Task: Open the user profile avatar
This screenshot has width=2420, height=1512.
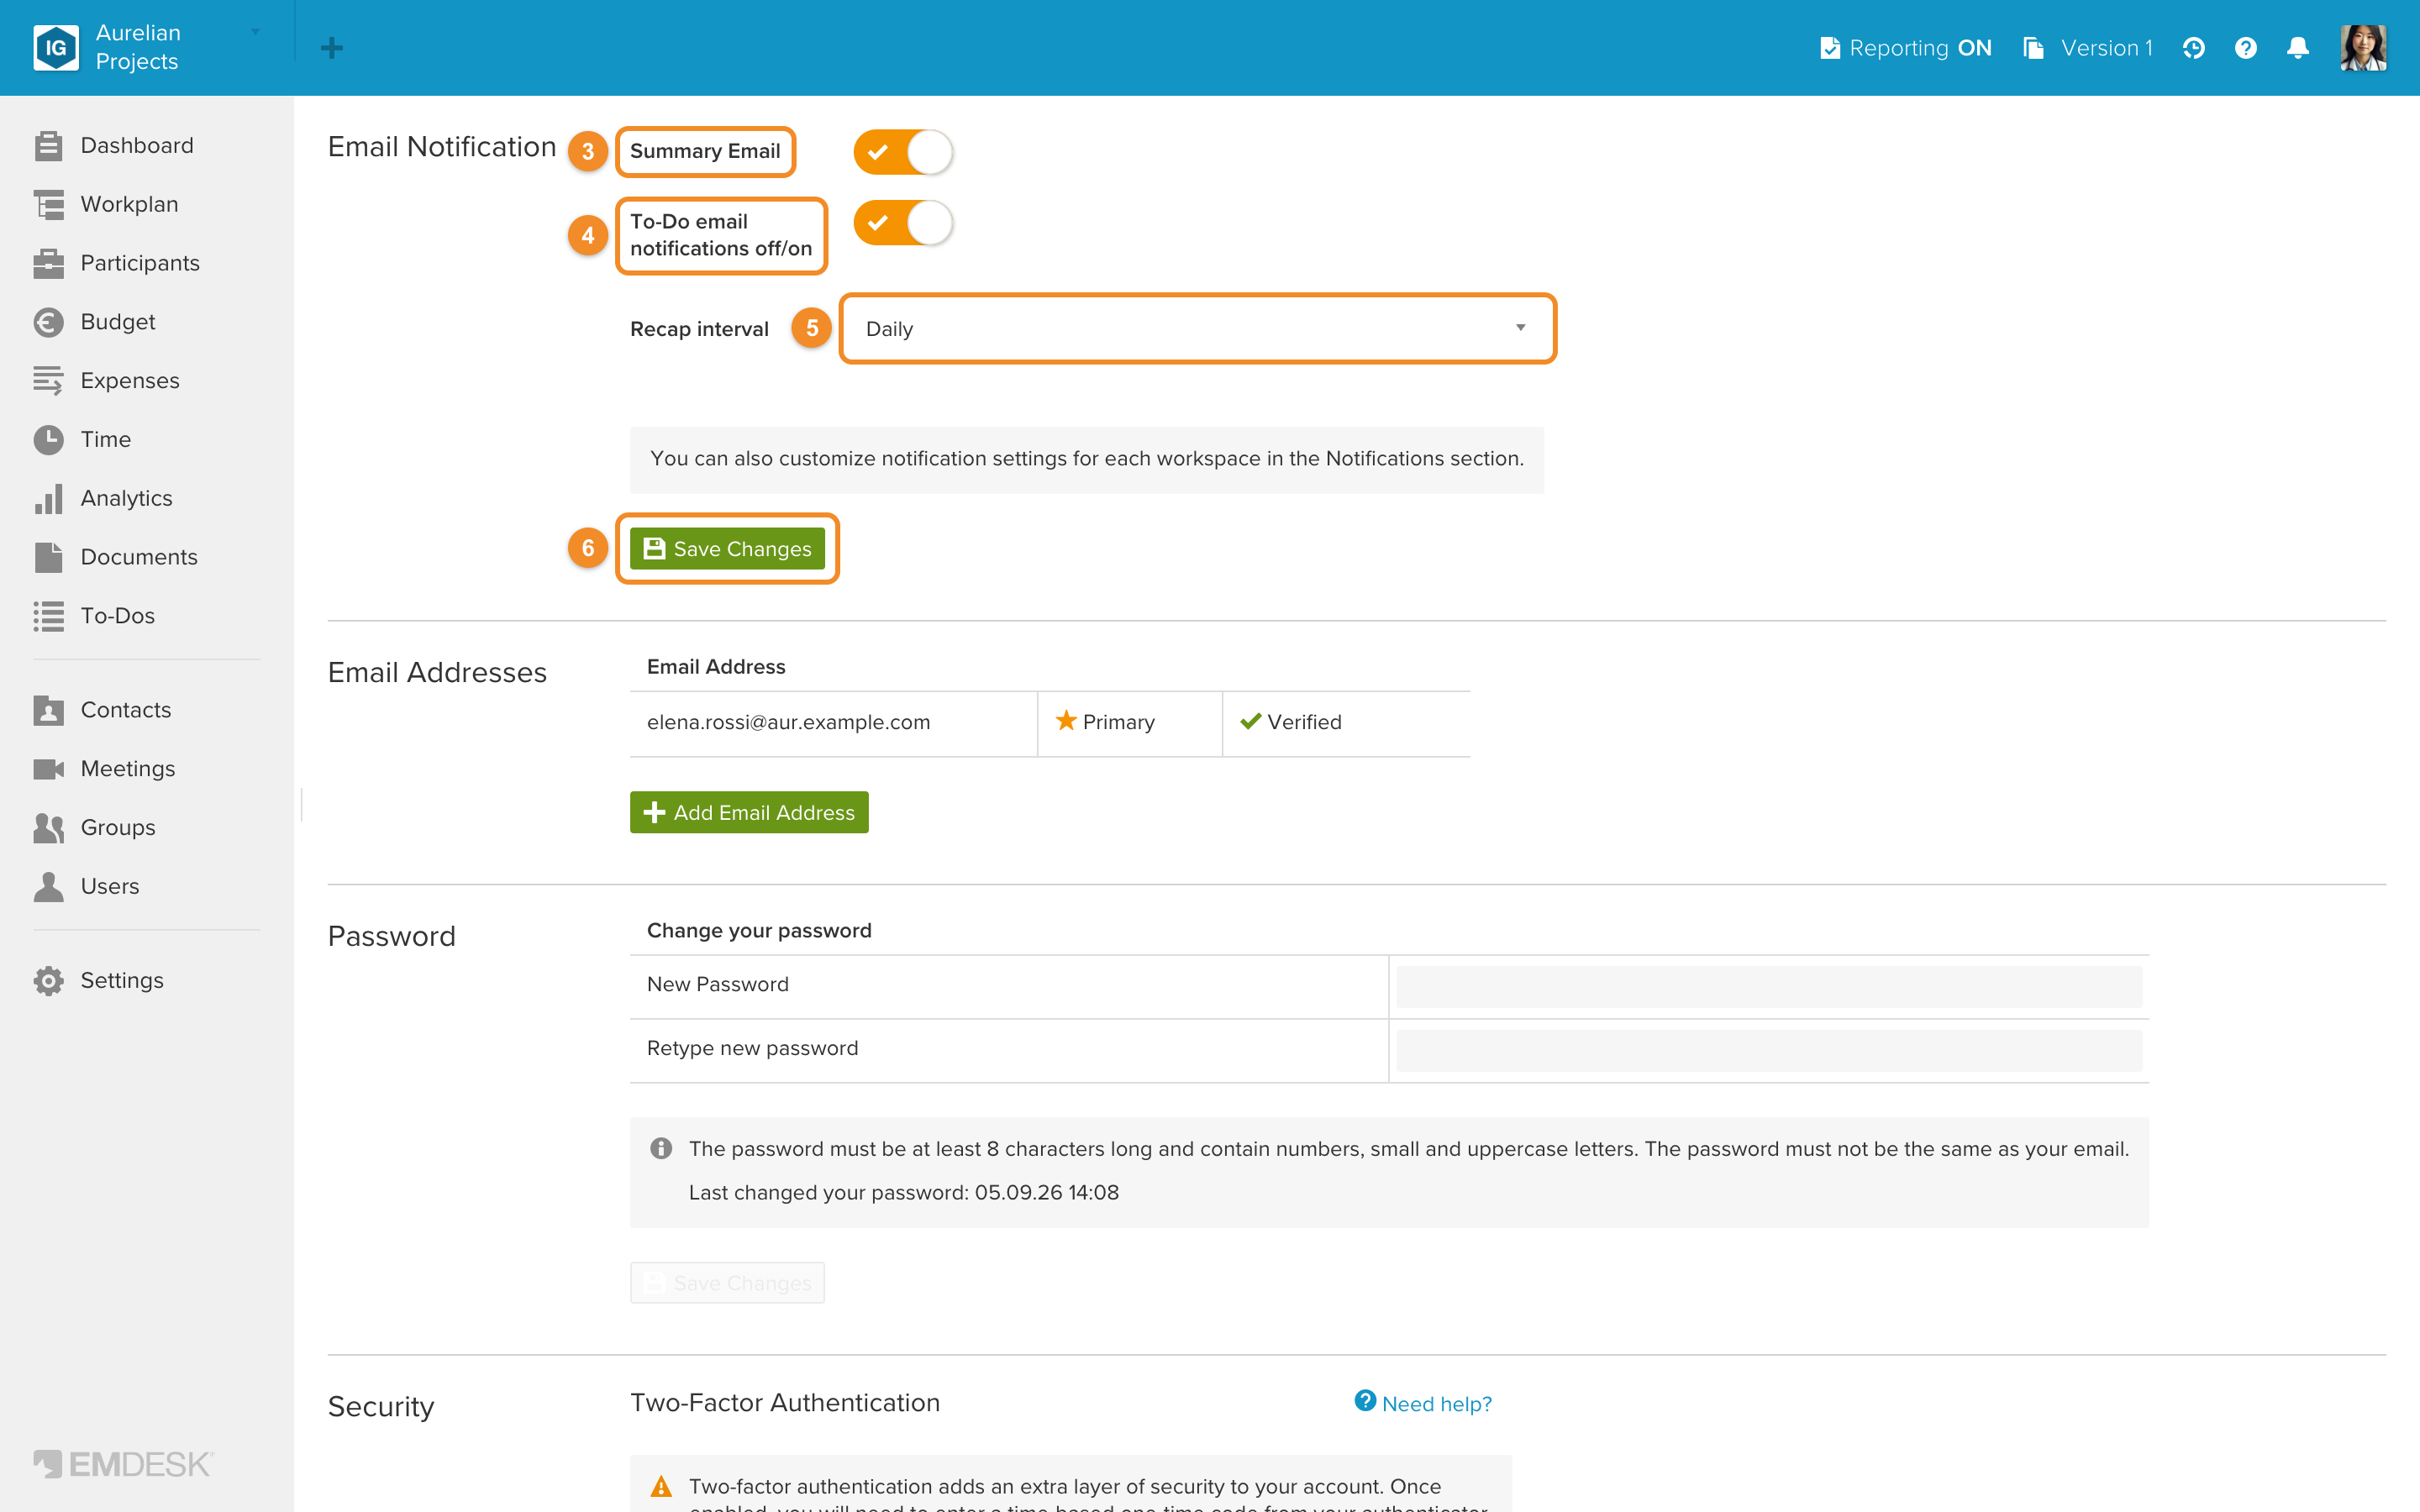Action: (x=2363, y=48)
